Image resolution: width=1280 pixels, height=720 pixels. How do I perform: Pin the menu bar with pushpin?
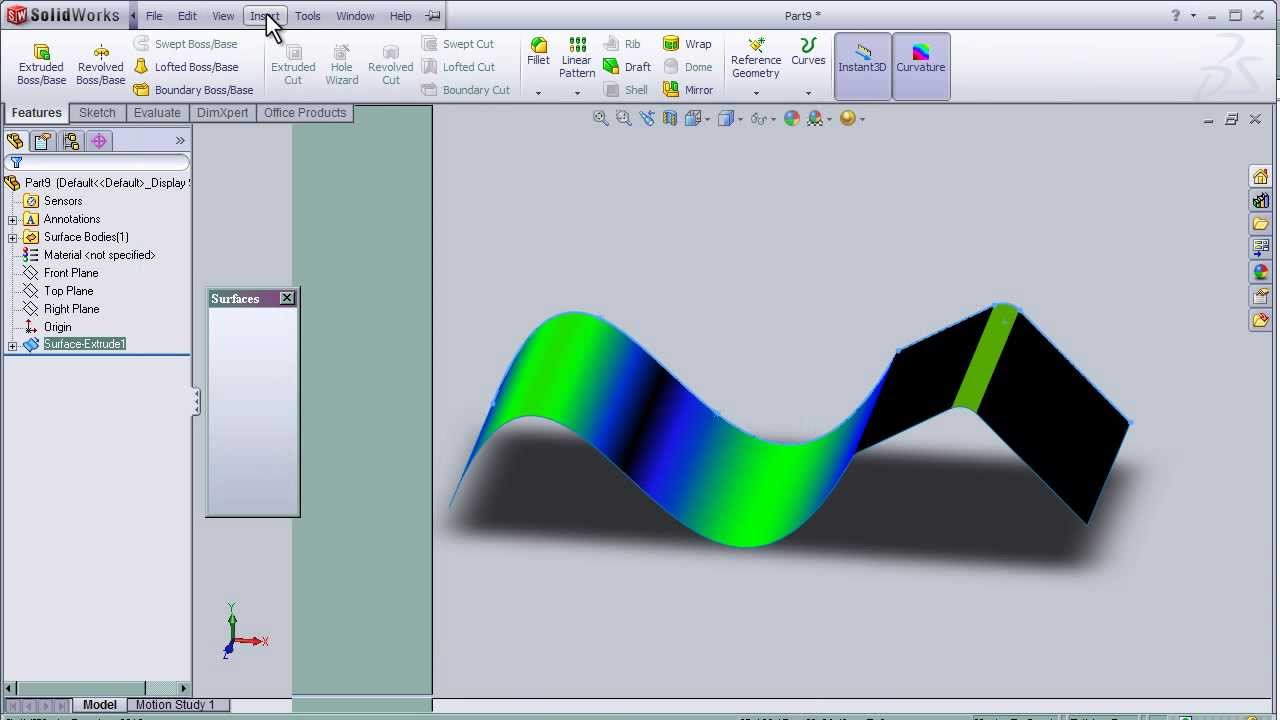pyautogui.click(x=432, y=16)
